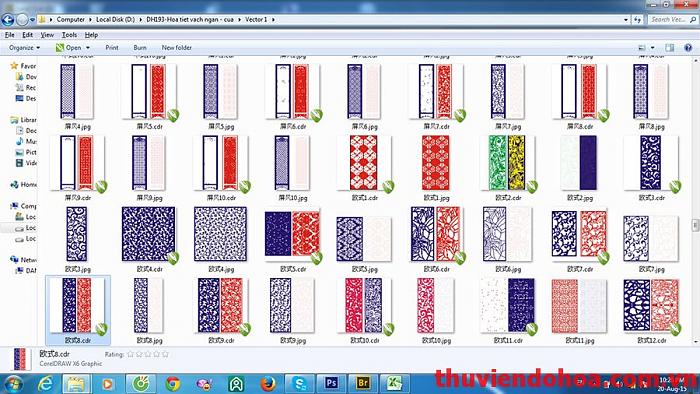700x394 pixels.
Task: Click the Forward navigation arrow
Action: tap(22, 20)
